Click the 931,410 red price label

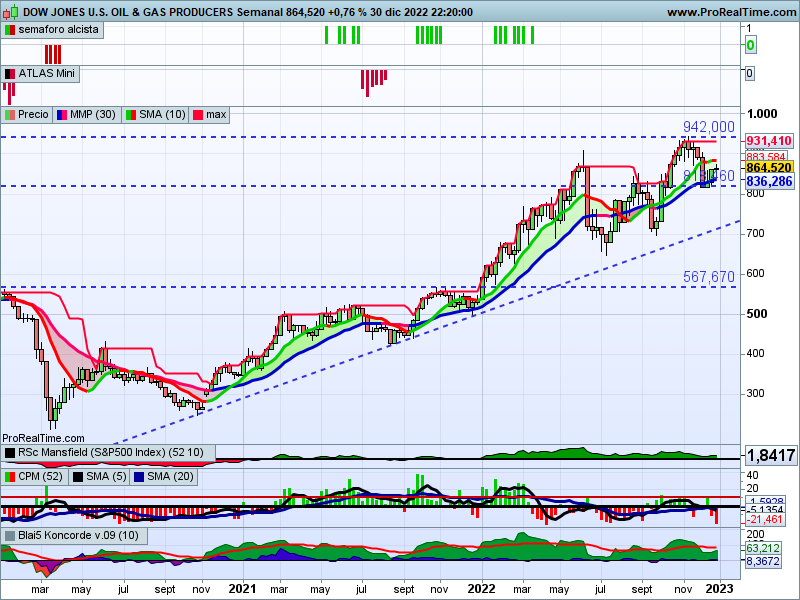[x=769, y=141]
